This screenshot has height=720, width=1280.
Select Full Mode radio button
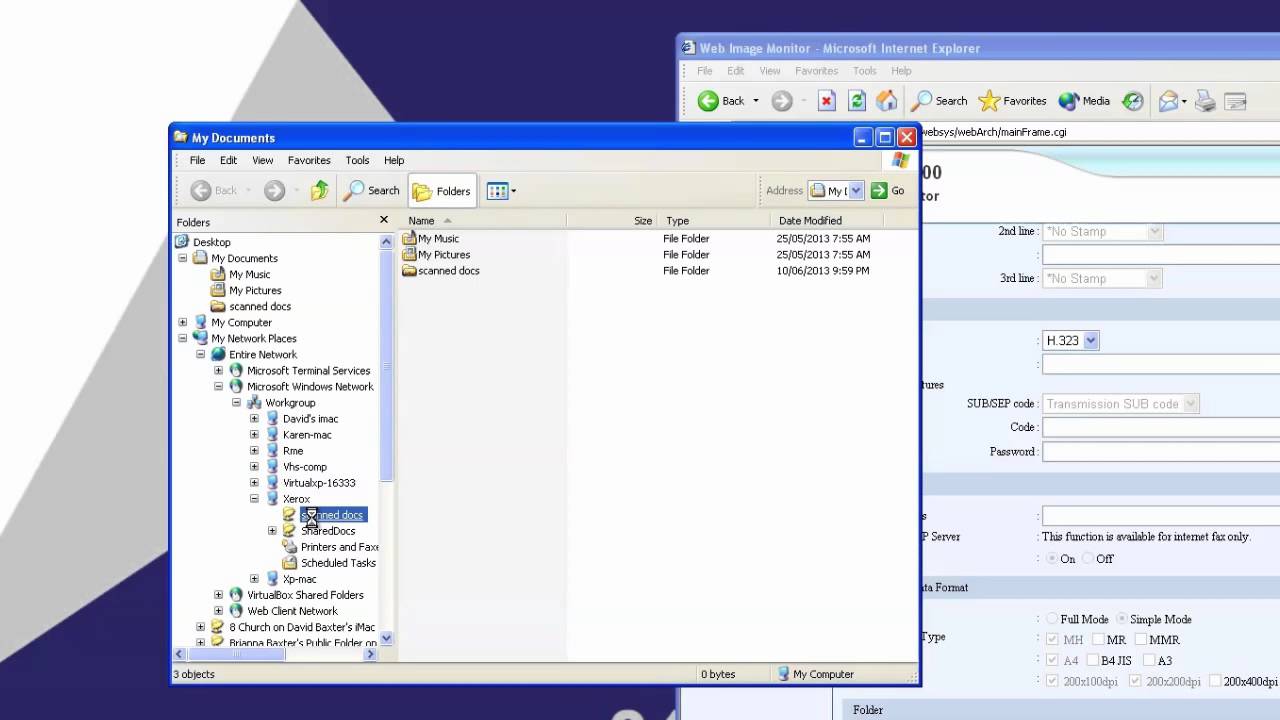[x=1052, y=619]
